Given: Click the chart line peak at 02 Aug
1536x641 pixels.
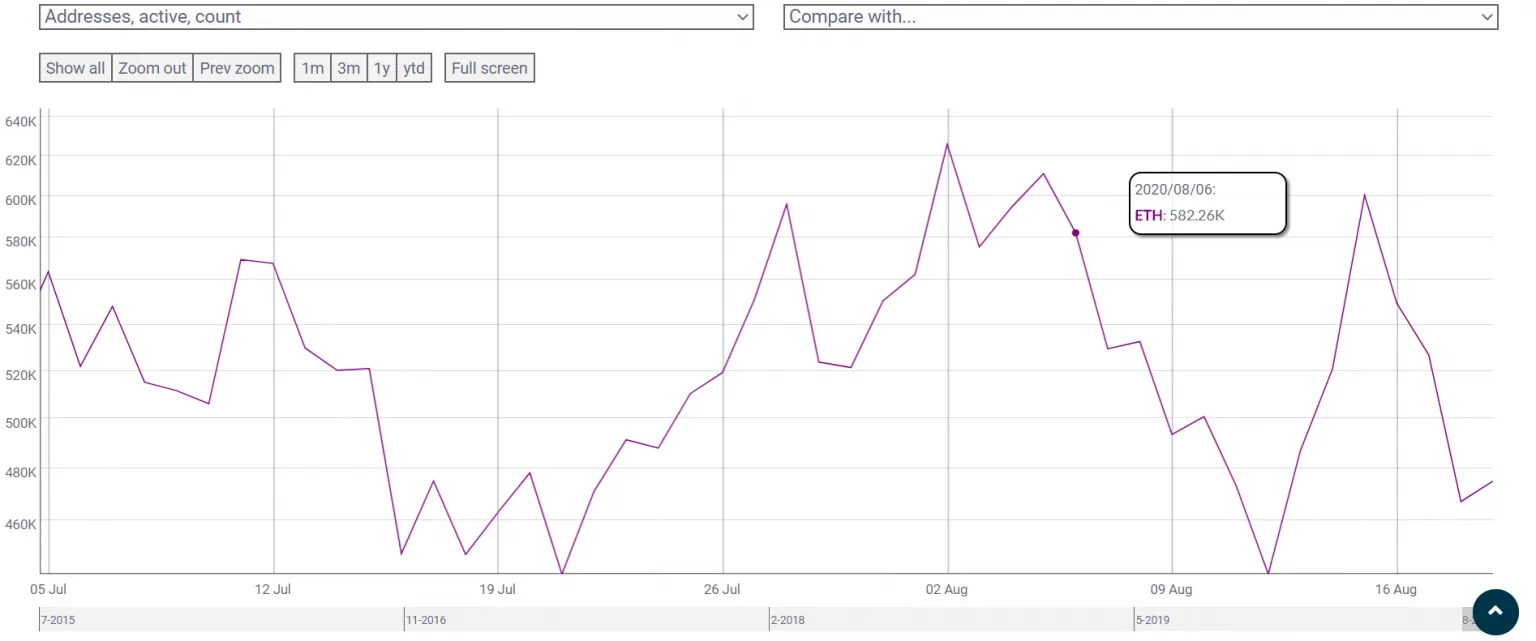Looking at the screenshot, I should 947,144.
